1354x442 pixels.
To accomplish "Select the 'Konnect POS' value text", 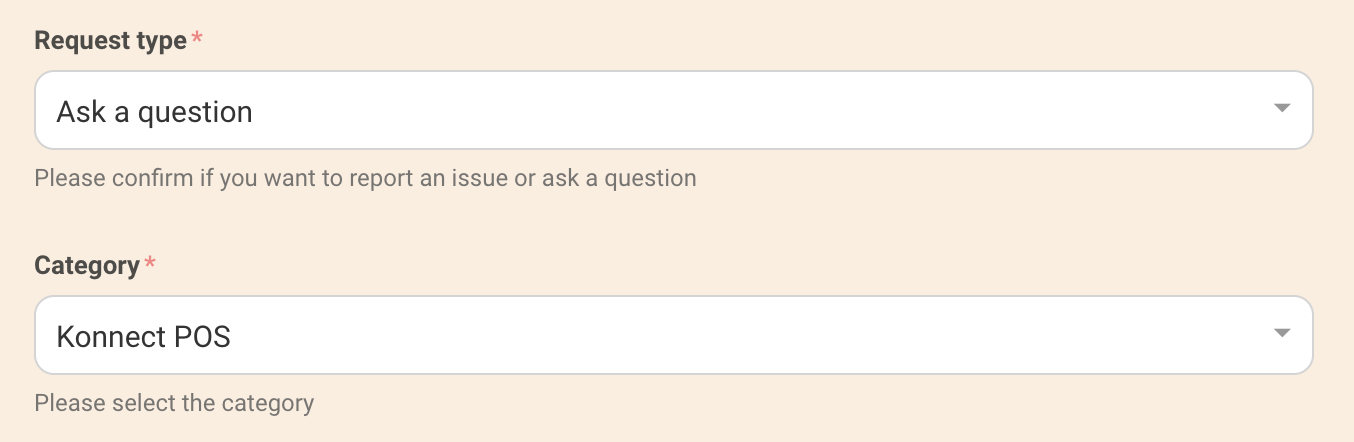I will coord(143,336).
